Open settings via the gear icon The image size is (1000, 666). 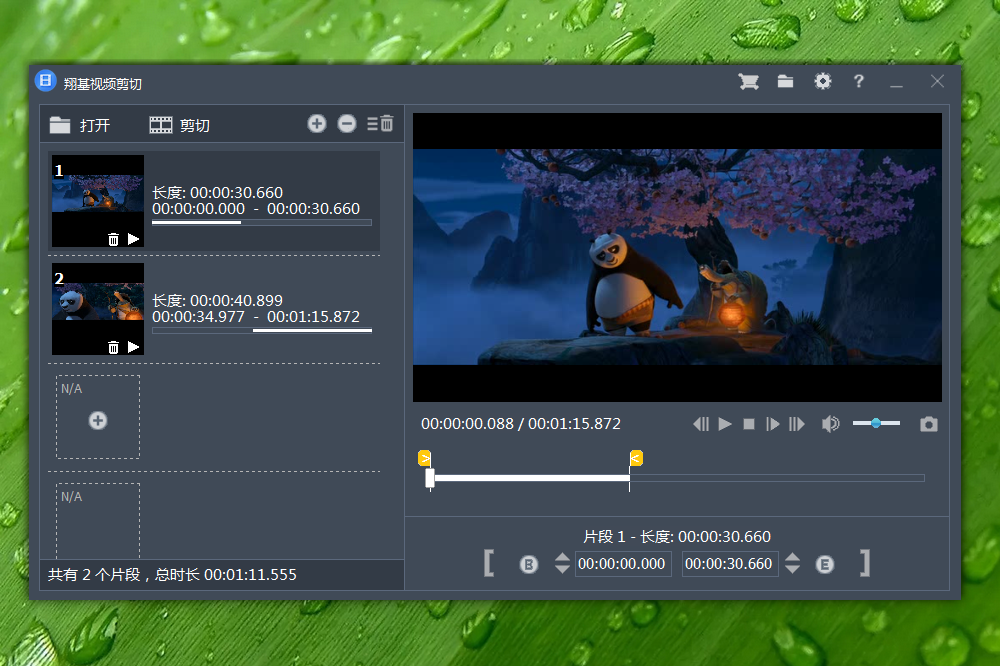(822, 82)
